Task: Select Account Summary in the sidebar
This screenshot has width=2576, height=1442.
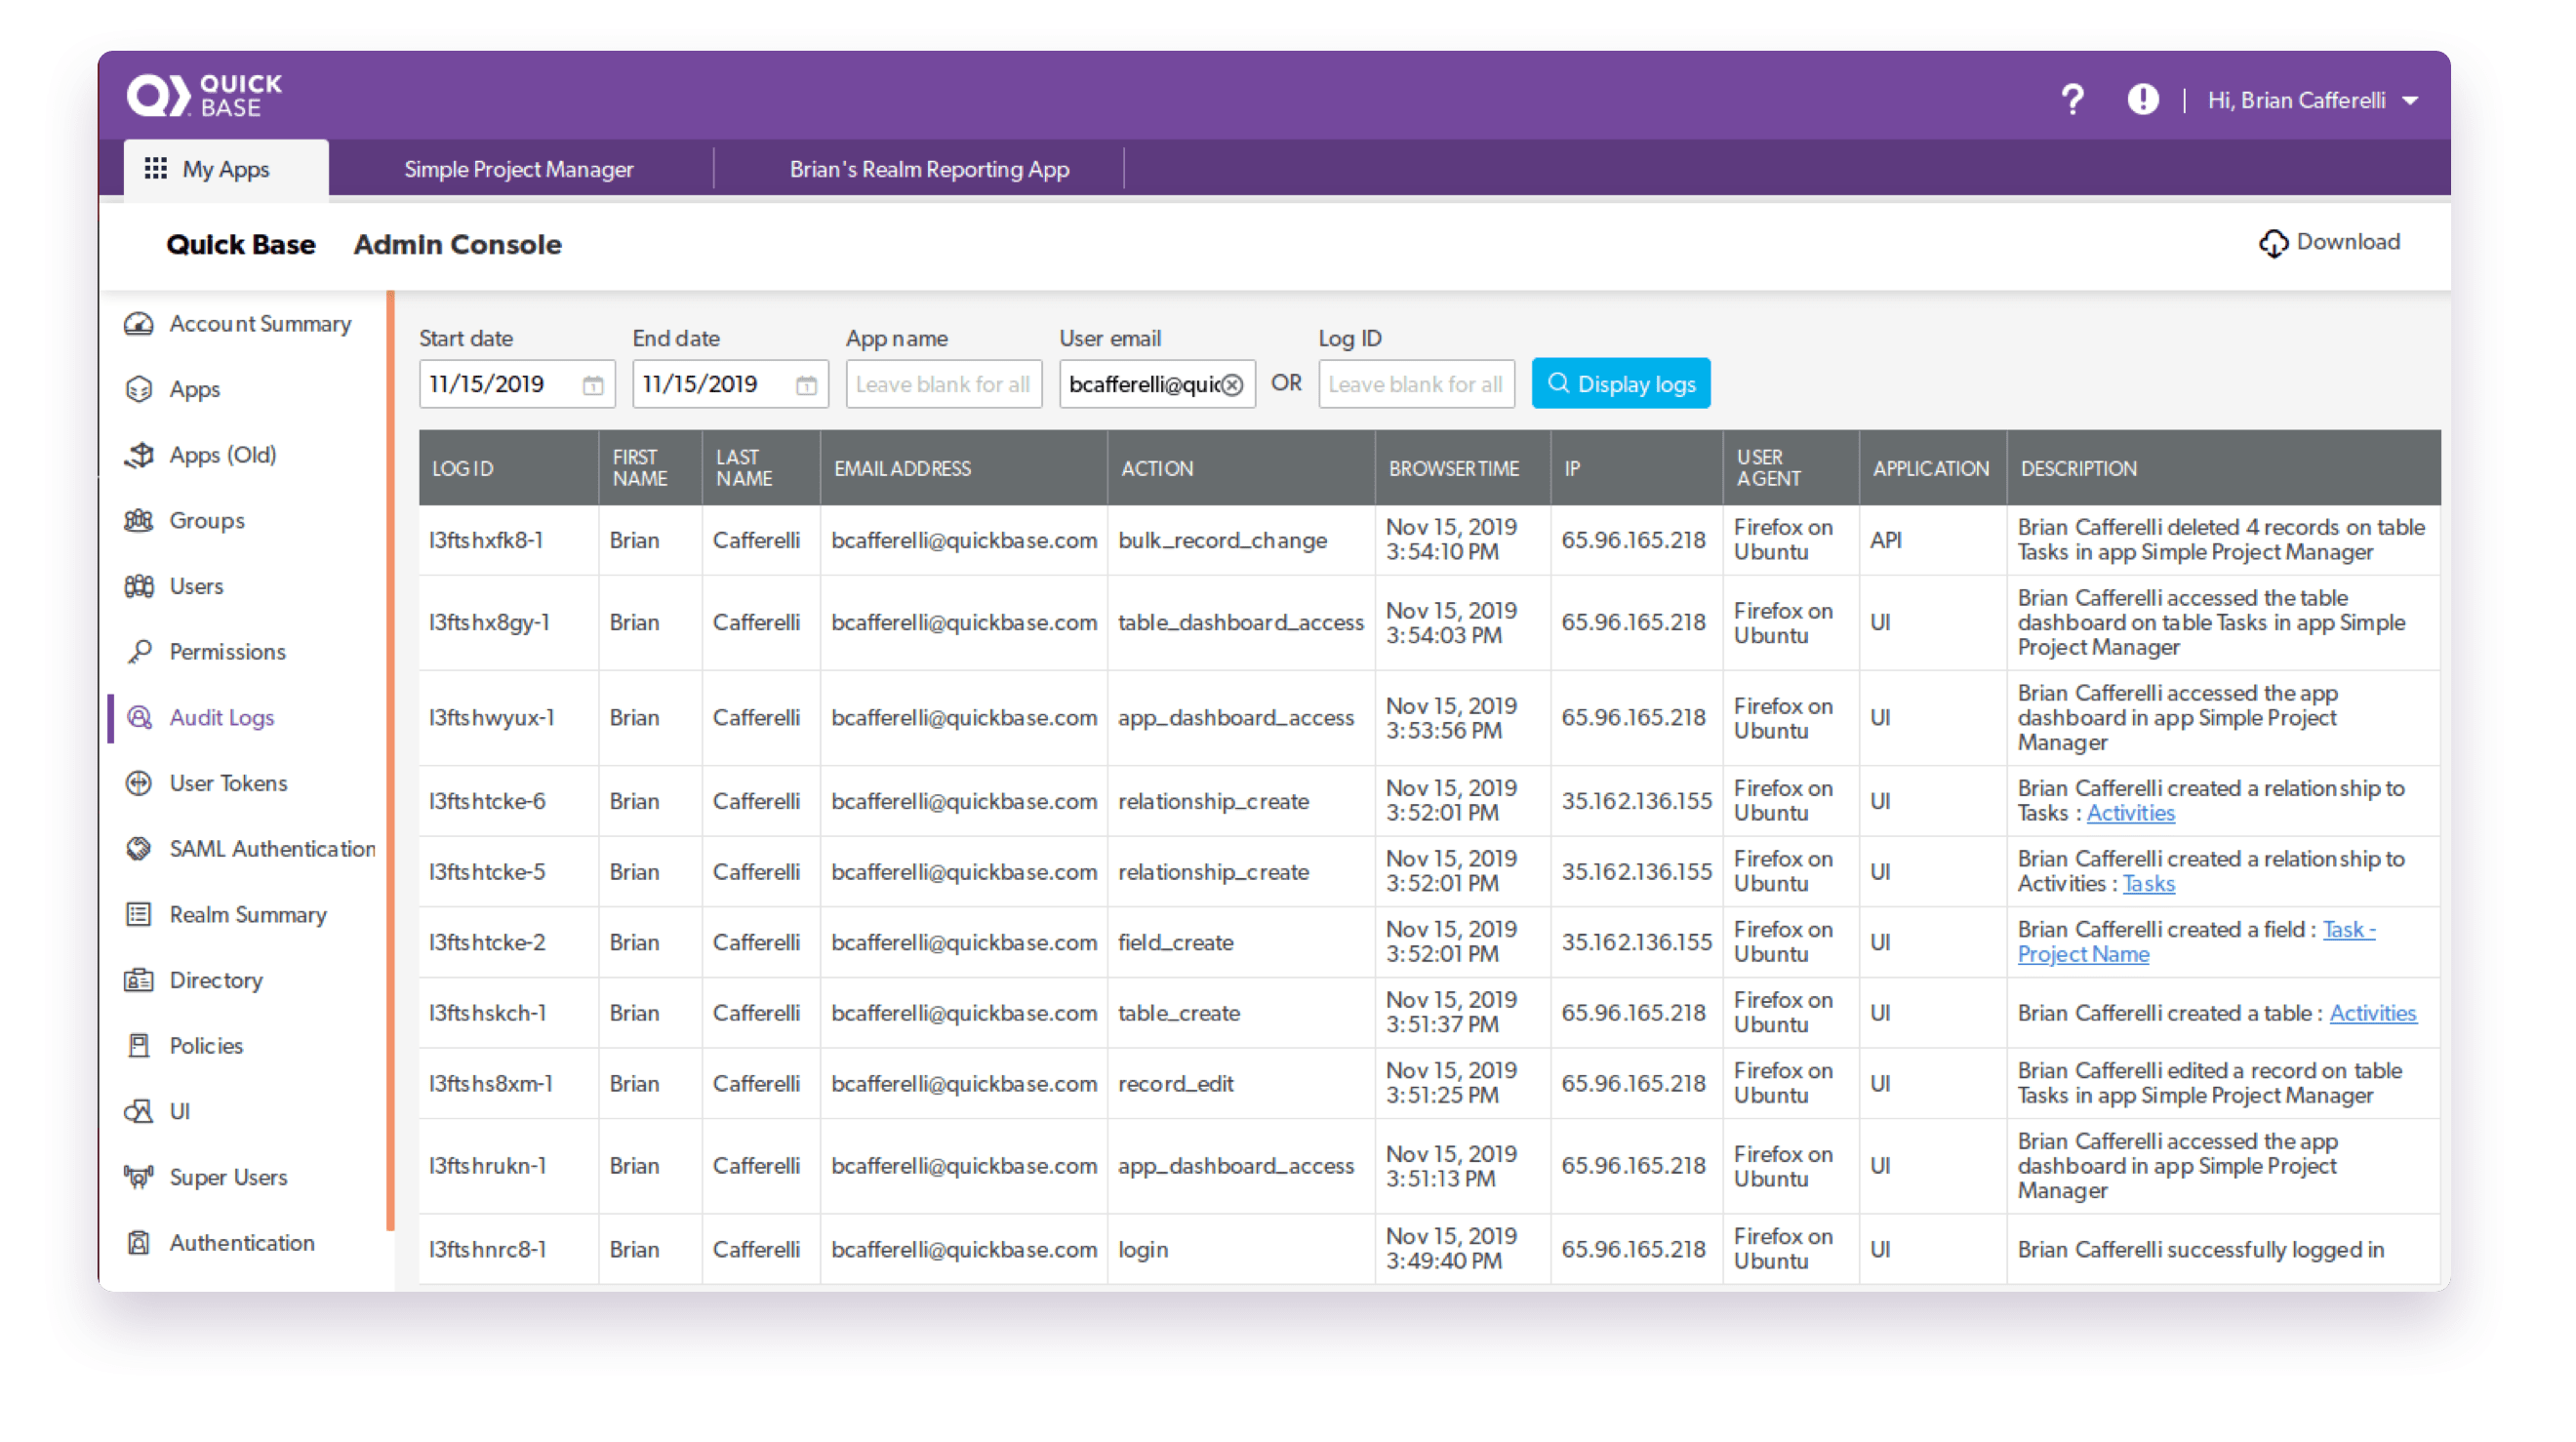Action: point(259,323)
